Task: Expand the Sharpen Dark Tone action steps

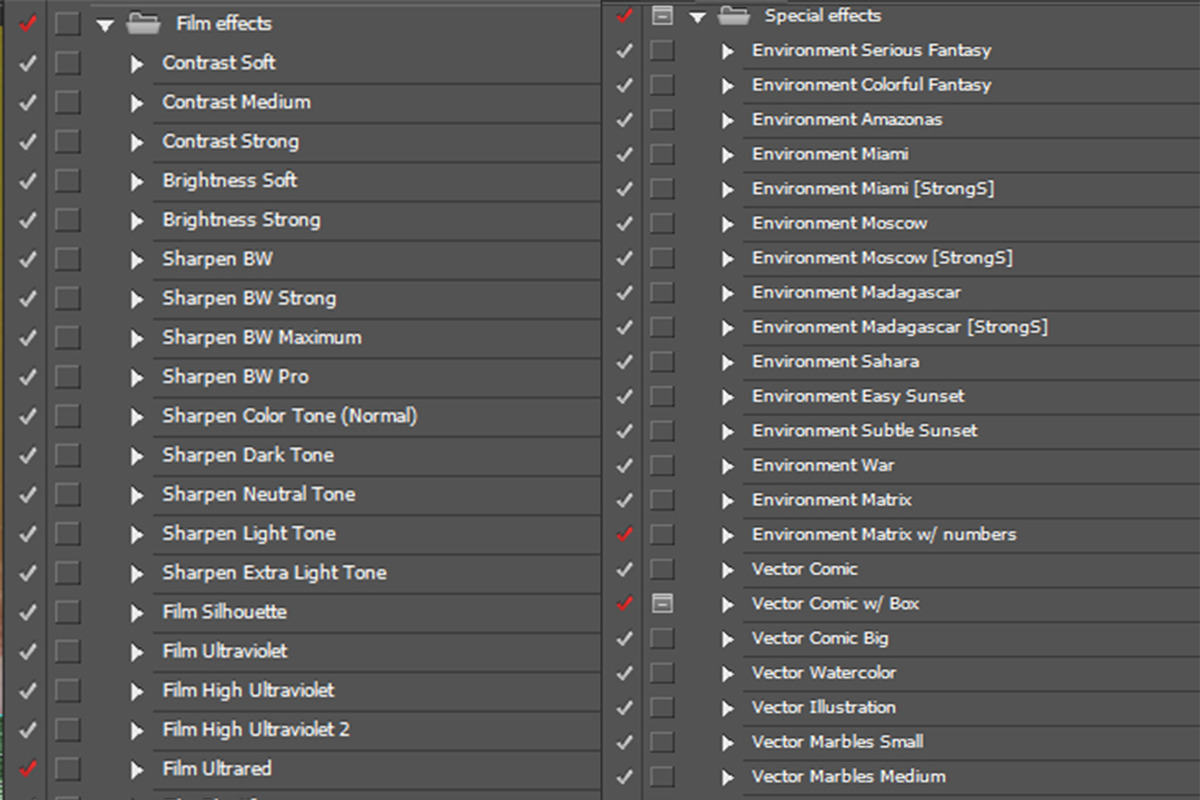Action: [x=137, y=456]
